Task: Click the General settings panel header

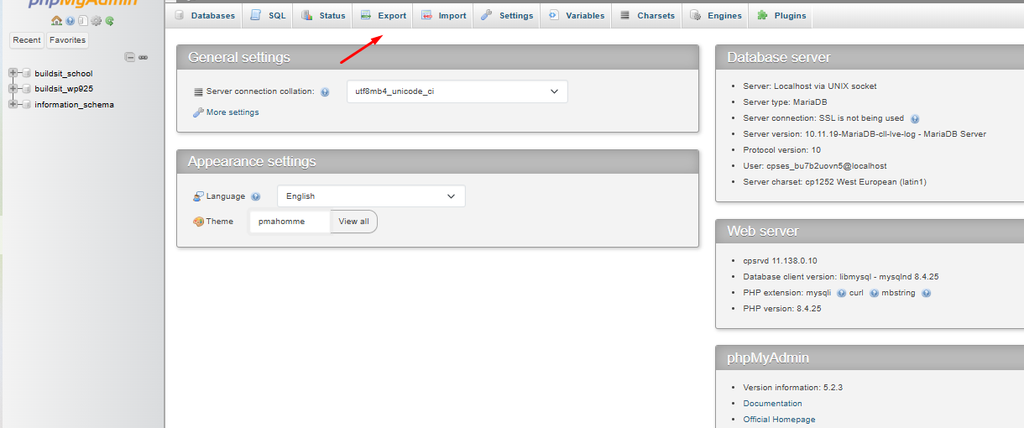Action: point(438,58)
